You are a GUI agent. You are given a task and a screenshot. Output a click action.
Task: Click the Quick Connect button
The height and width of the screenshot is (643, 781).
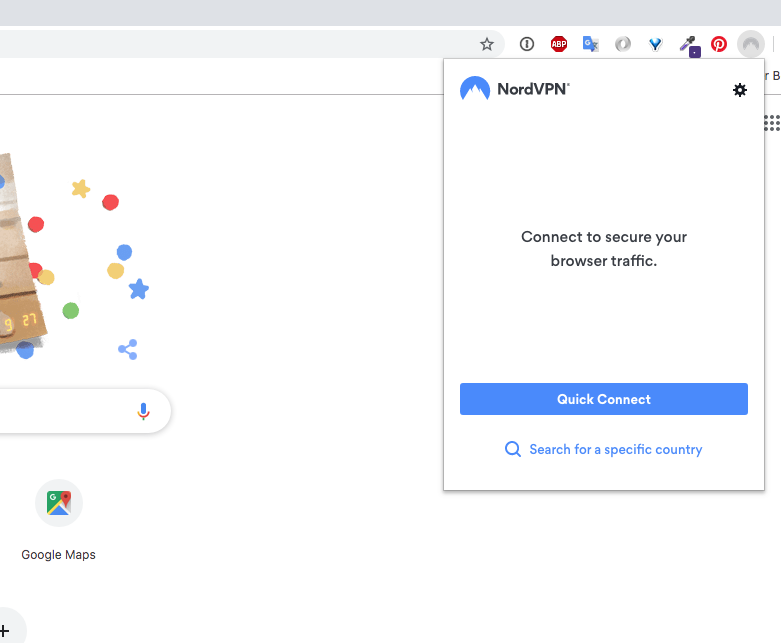[x=603, y=399]
